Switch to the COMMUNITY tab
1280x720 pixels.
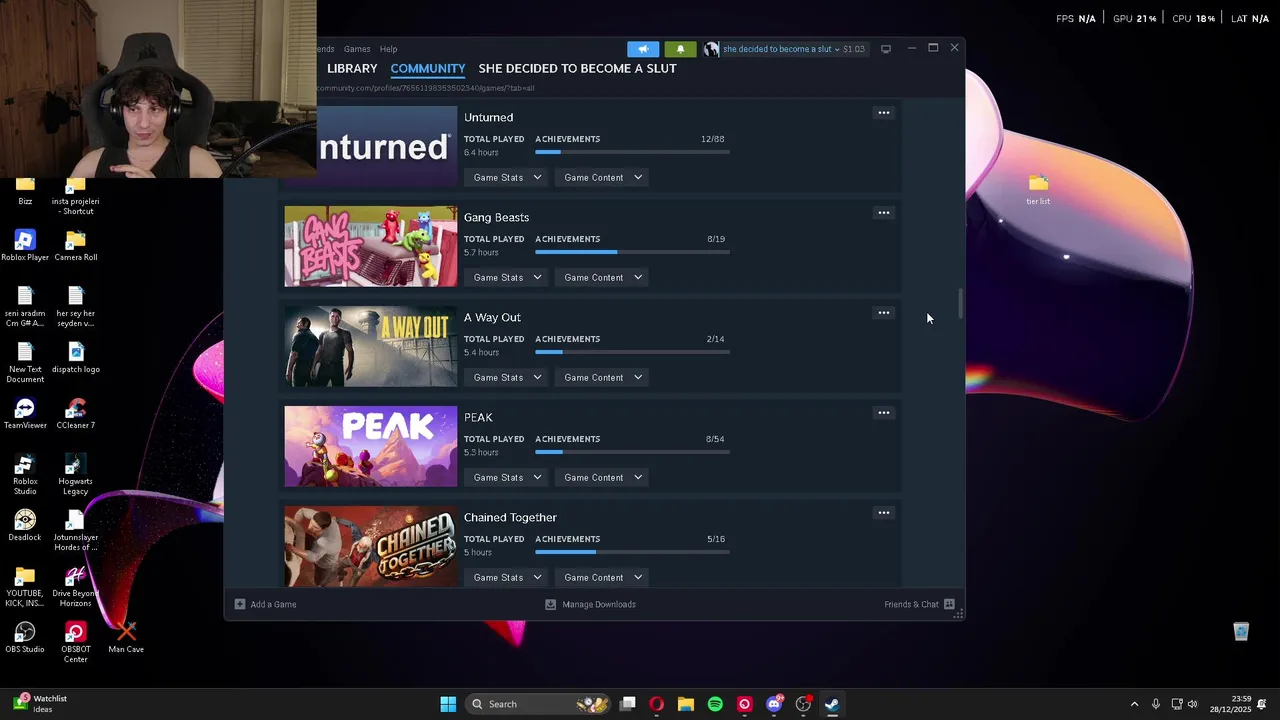[x=428, y=68]
